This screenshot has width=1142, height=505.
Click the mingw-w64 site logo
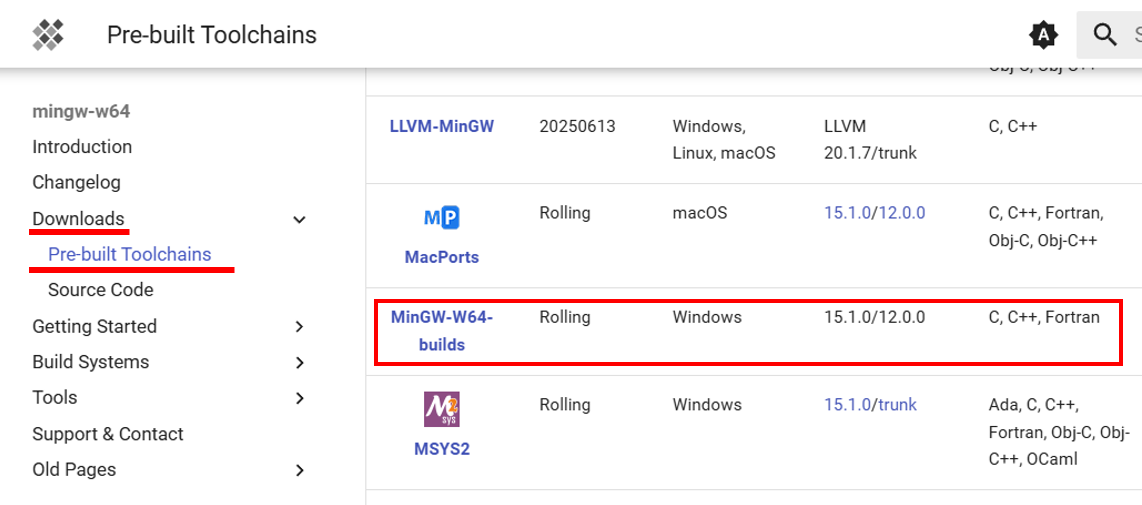coord(48,34)
